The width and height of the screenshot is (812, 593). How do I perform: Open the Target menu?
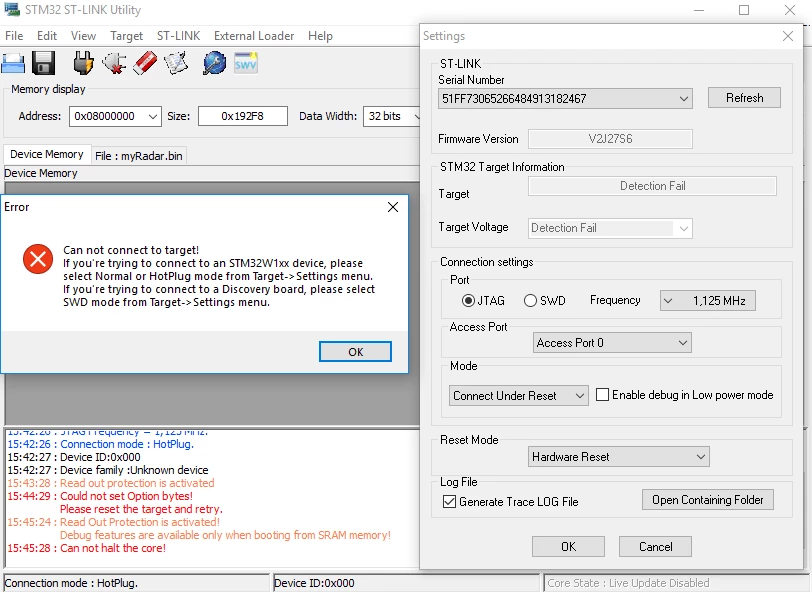(x=126, y=36)
